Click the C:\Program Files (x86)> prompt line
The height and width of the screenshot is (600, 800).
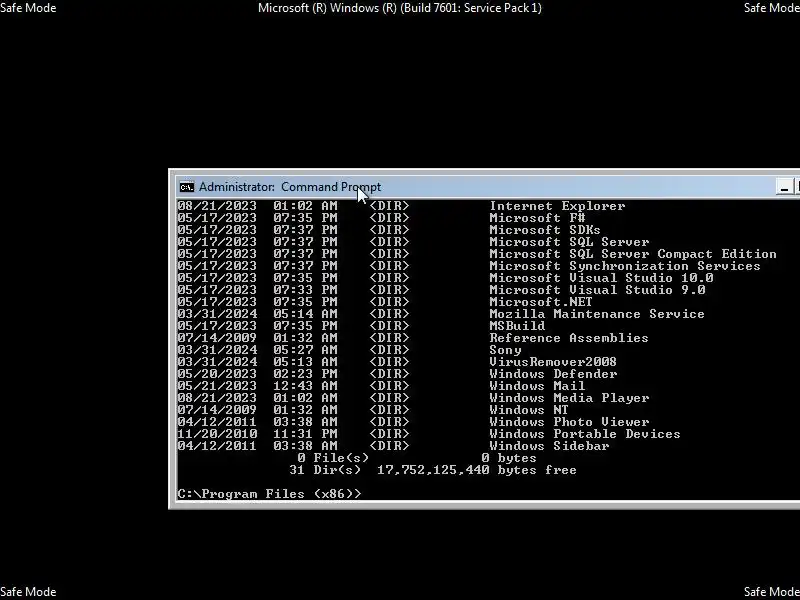[x=269, y=494]
